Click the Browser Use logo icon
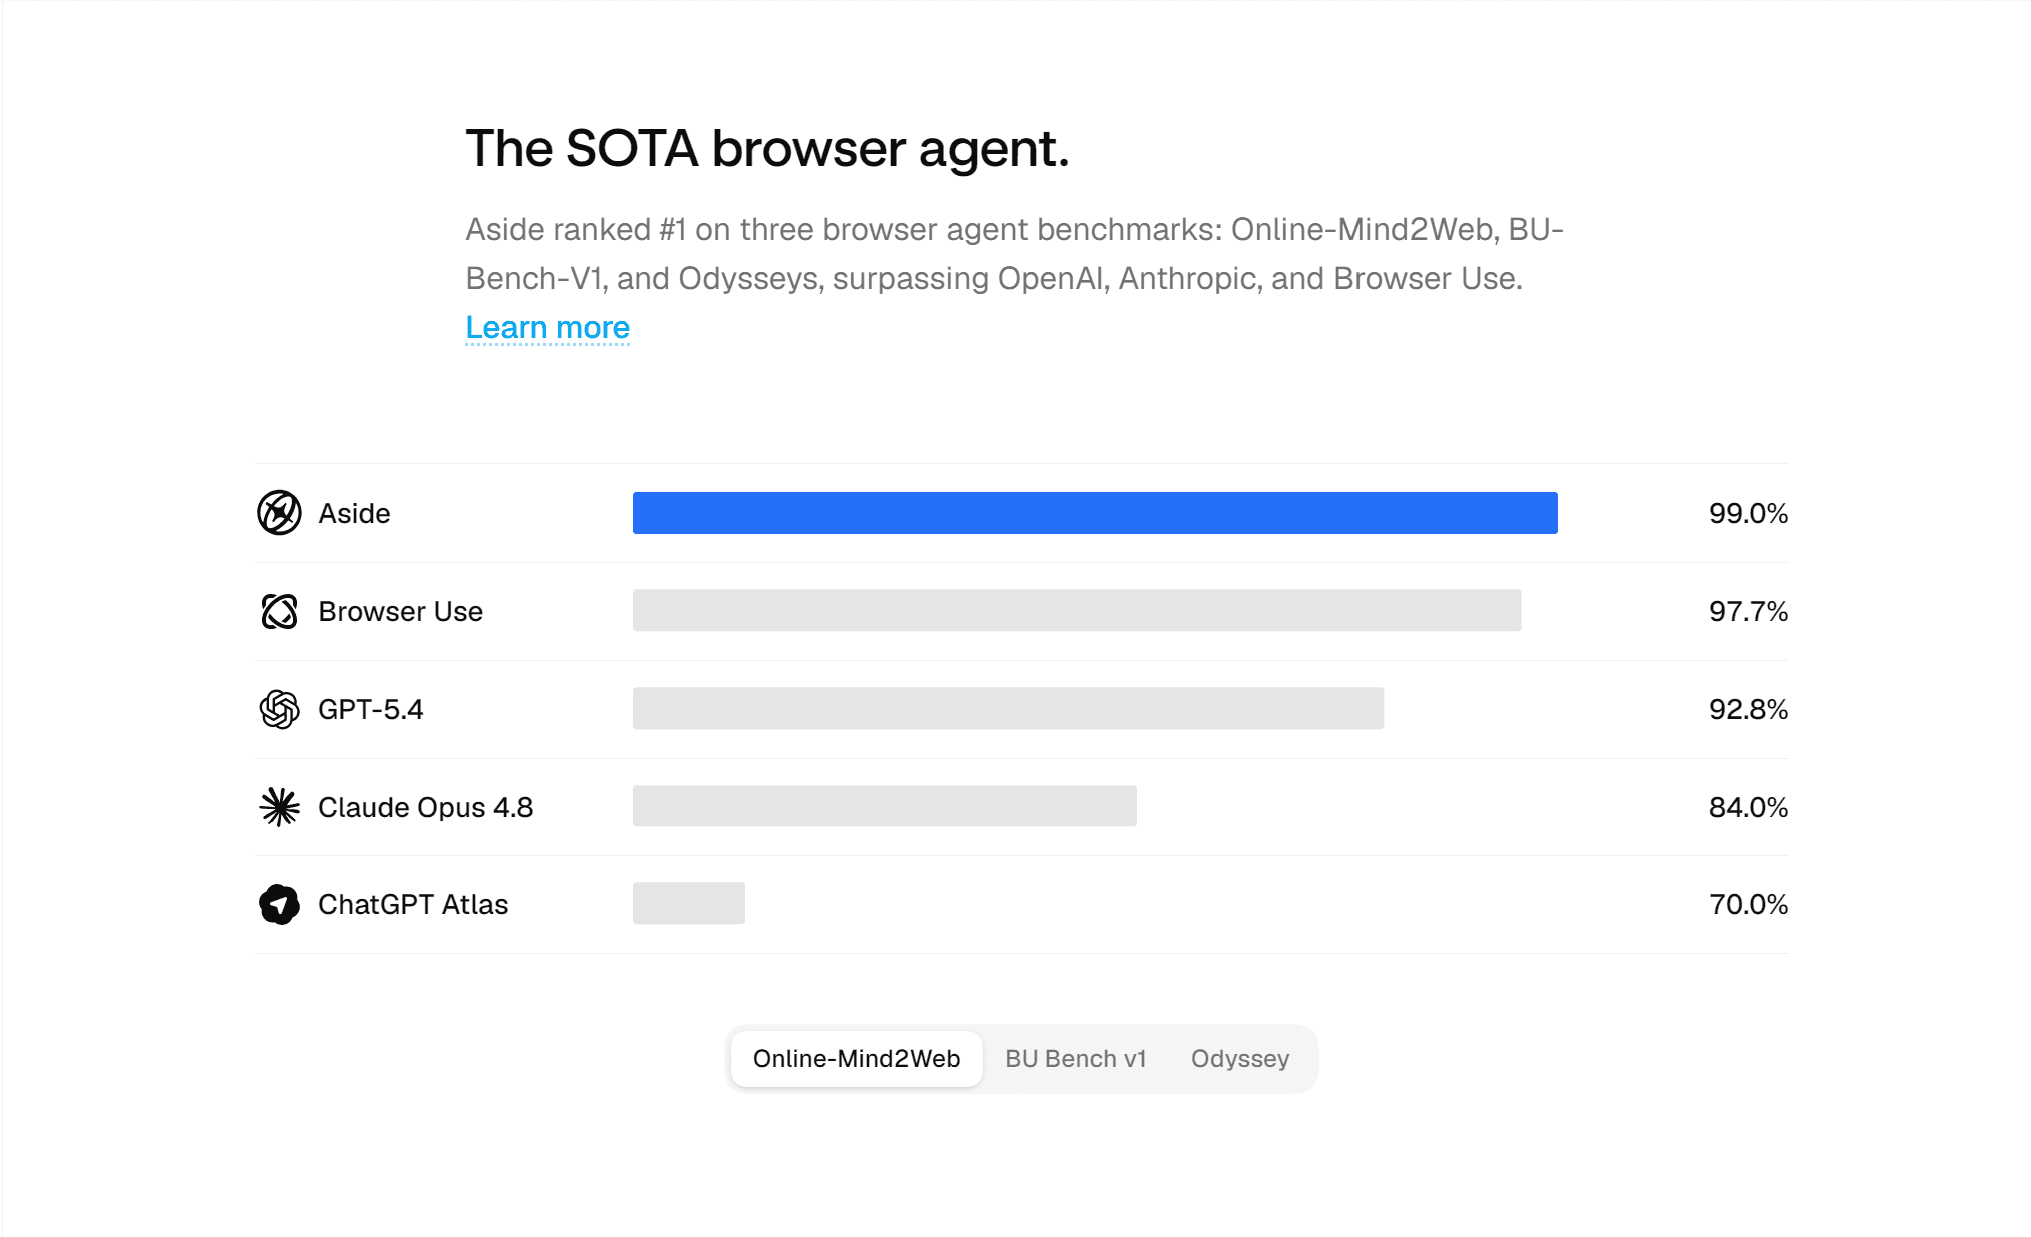This screenshot has height=1237, width=2031. coord(279,611)
